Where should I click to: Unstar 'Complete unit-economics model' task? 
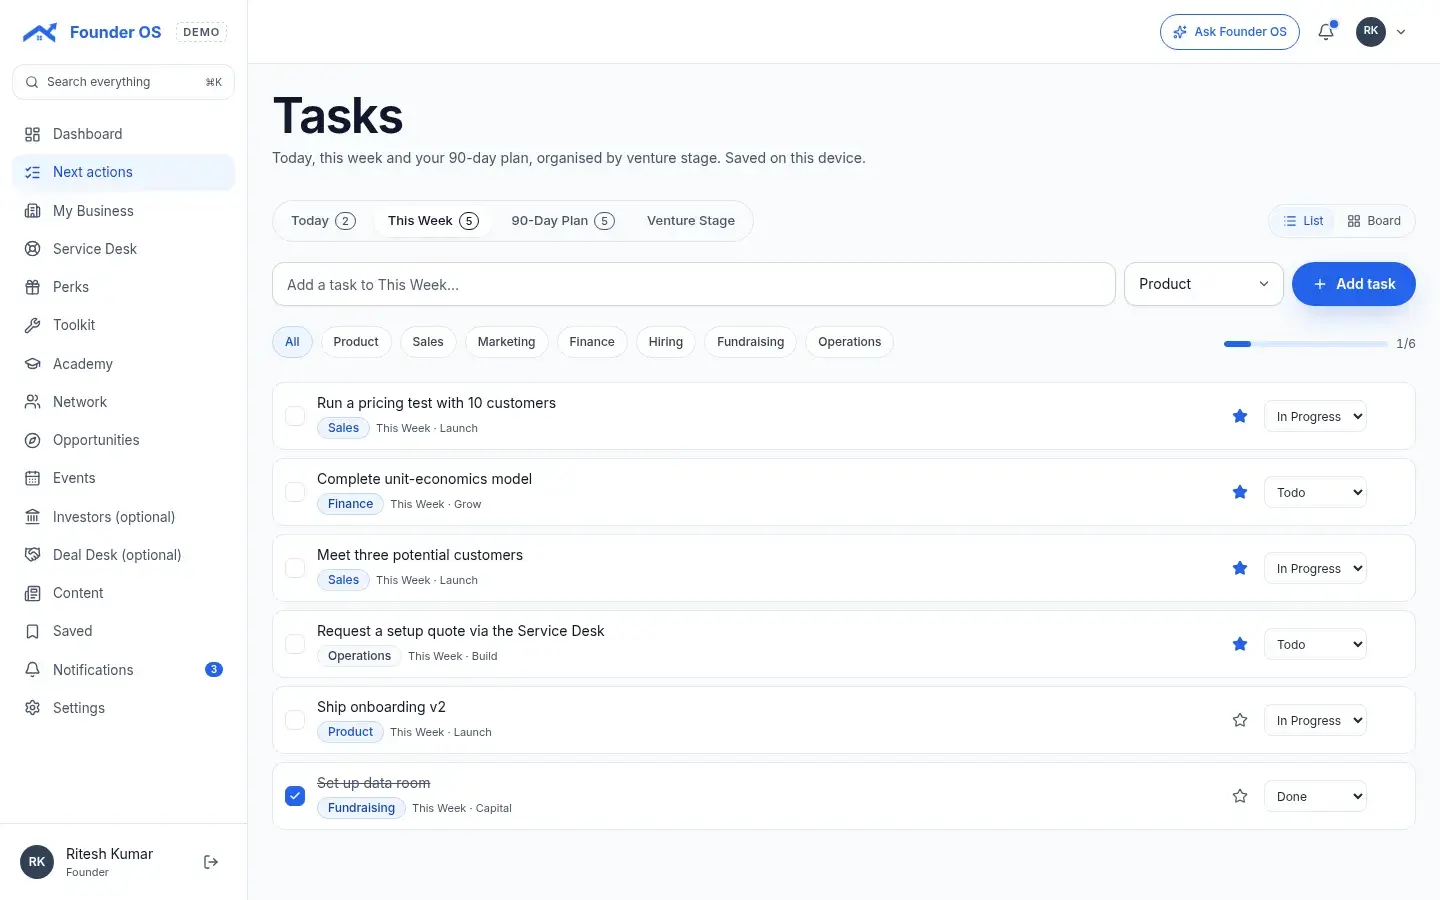(1240, 492)
